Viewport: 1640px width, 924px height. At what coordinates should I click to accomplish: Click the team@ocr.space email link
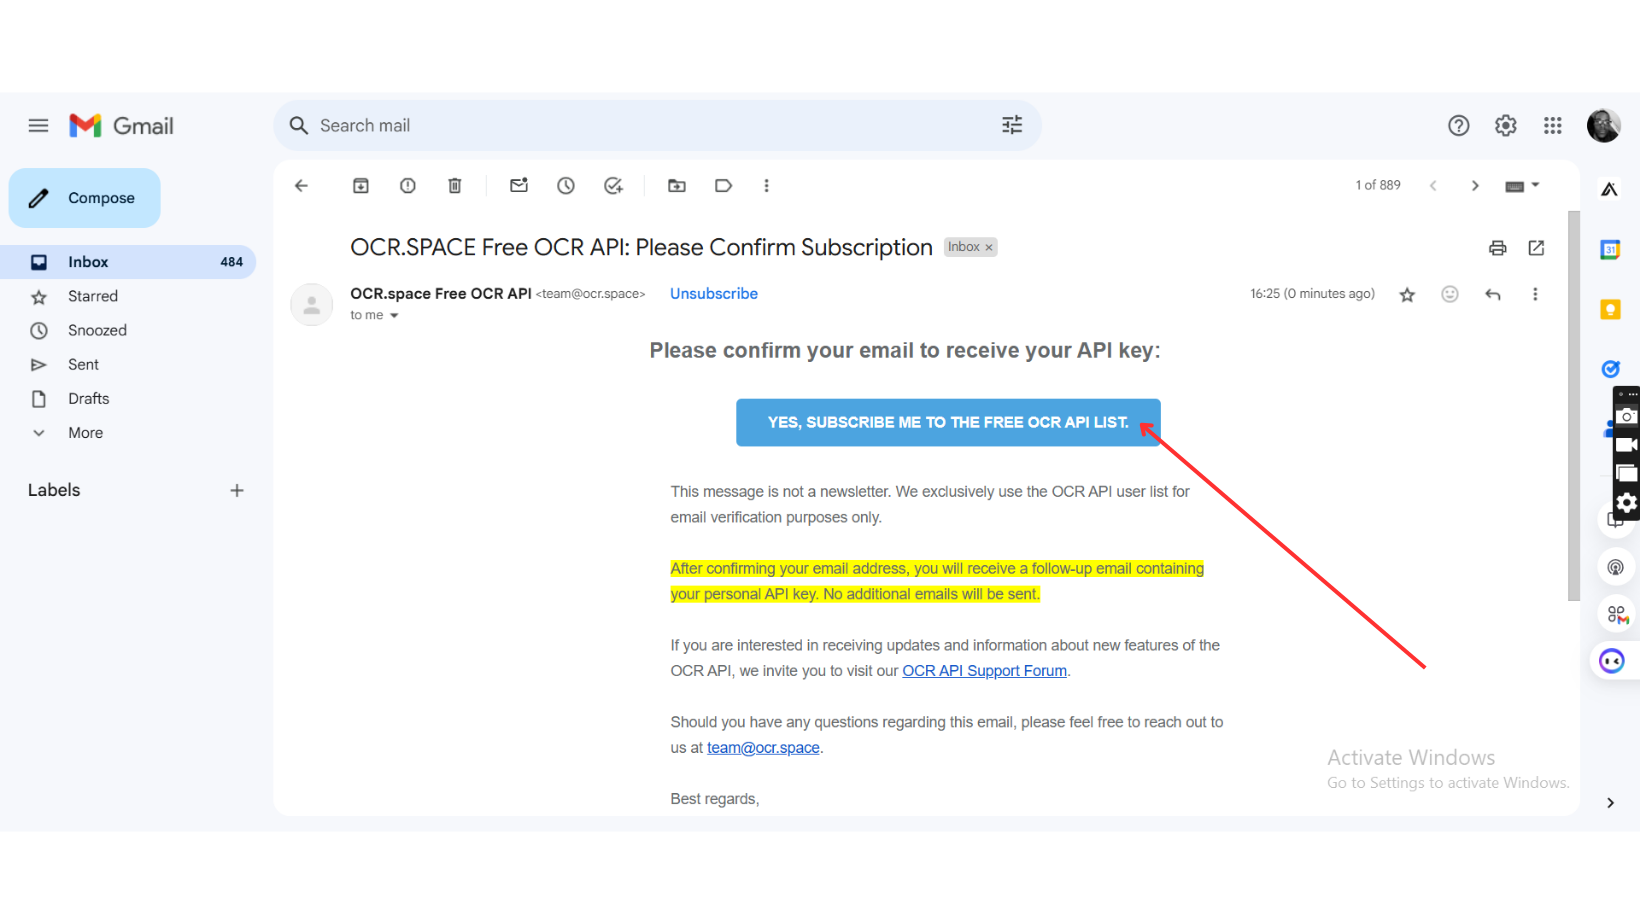click(x=763, y=748)
